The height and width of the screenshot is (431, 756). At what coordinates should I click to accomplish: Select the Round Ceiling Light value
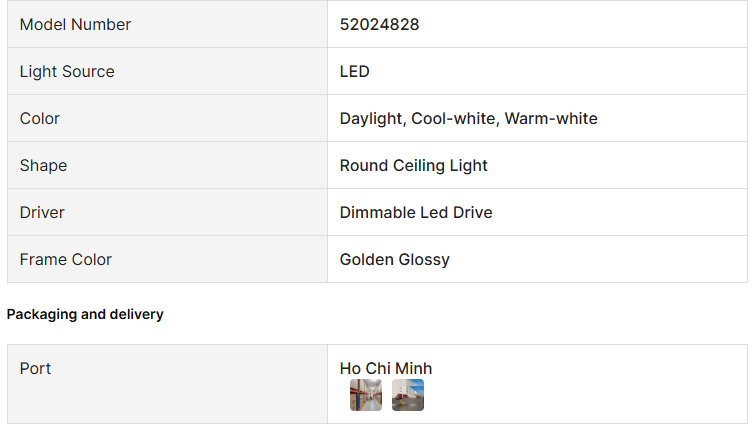pos(413,165)
